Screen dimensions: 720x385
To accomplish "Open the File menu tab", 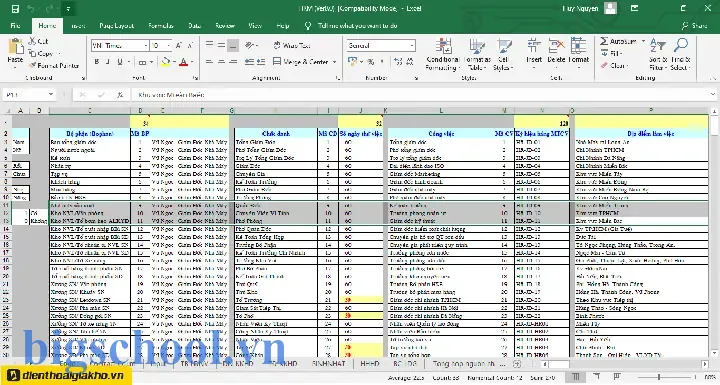I will (15, 26).
